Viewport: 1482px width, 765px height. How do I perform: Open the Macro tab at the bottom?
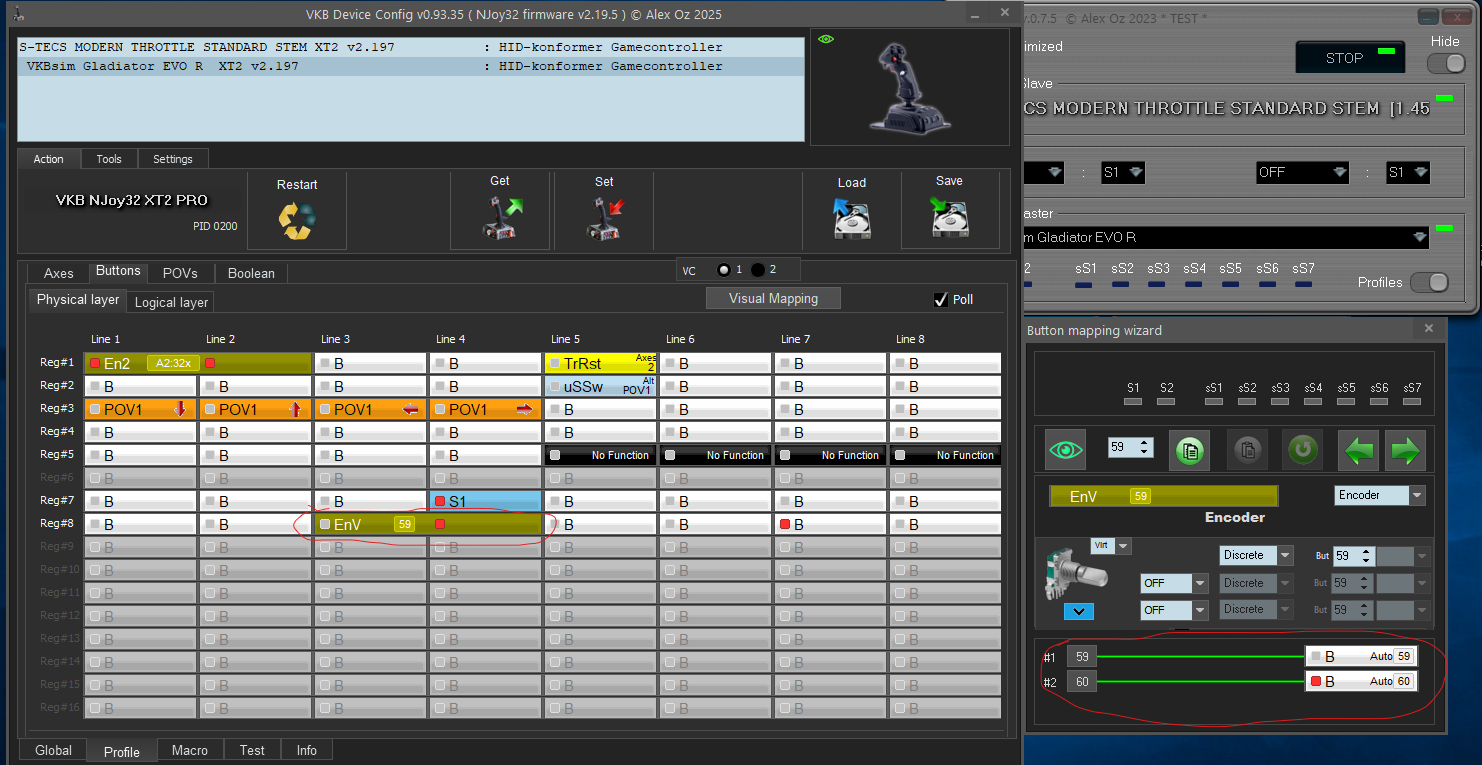pos(190,750)
